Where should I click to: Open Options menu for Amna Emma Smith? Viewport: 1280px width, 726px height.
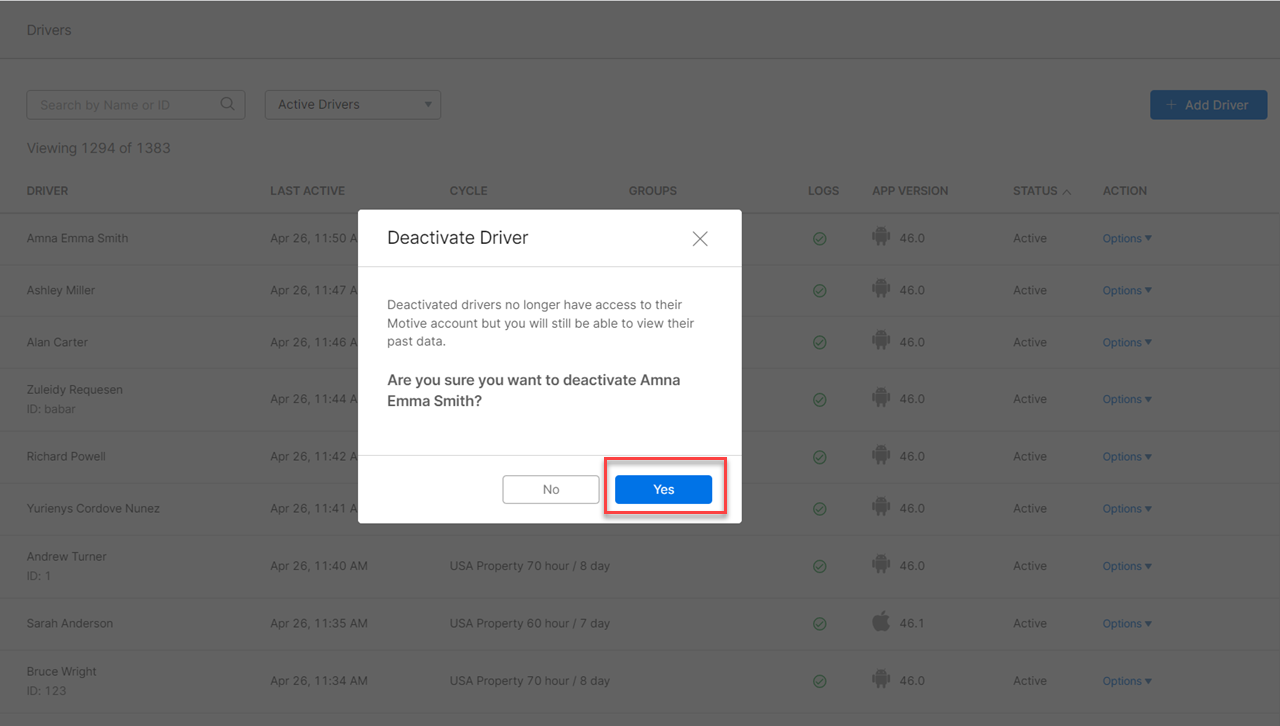point(1127,239)
